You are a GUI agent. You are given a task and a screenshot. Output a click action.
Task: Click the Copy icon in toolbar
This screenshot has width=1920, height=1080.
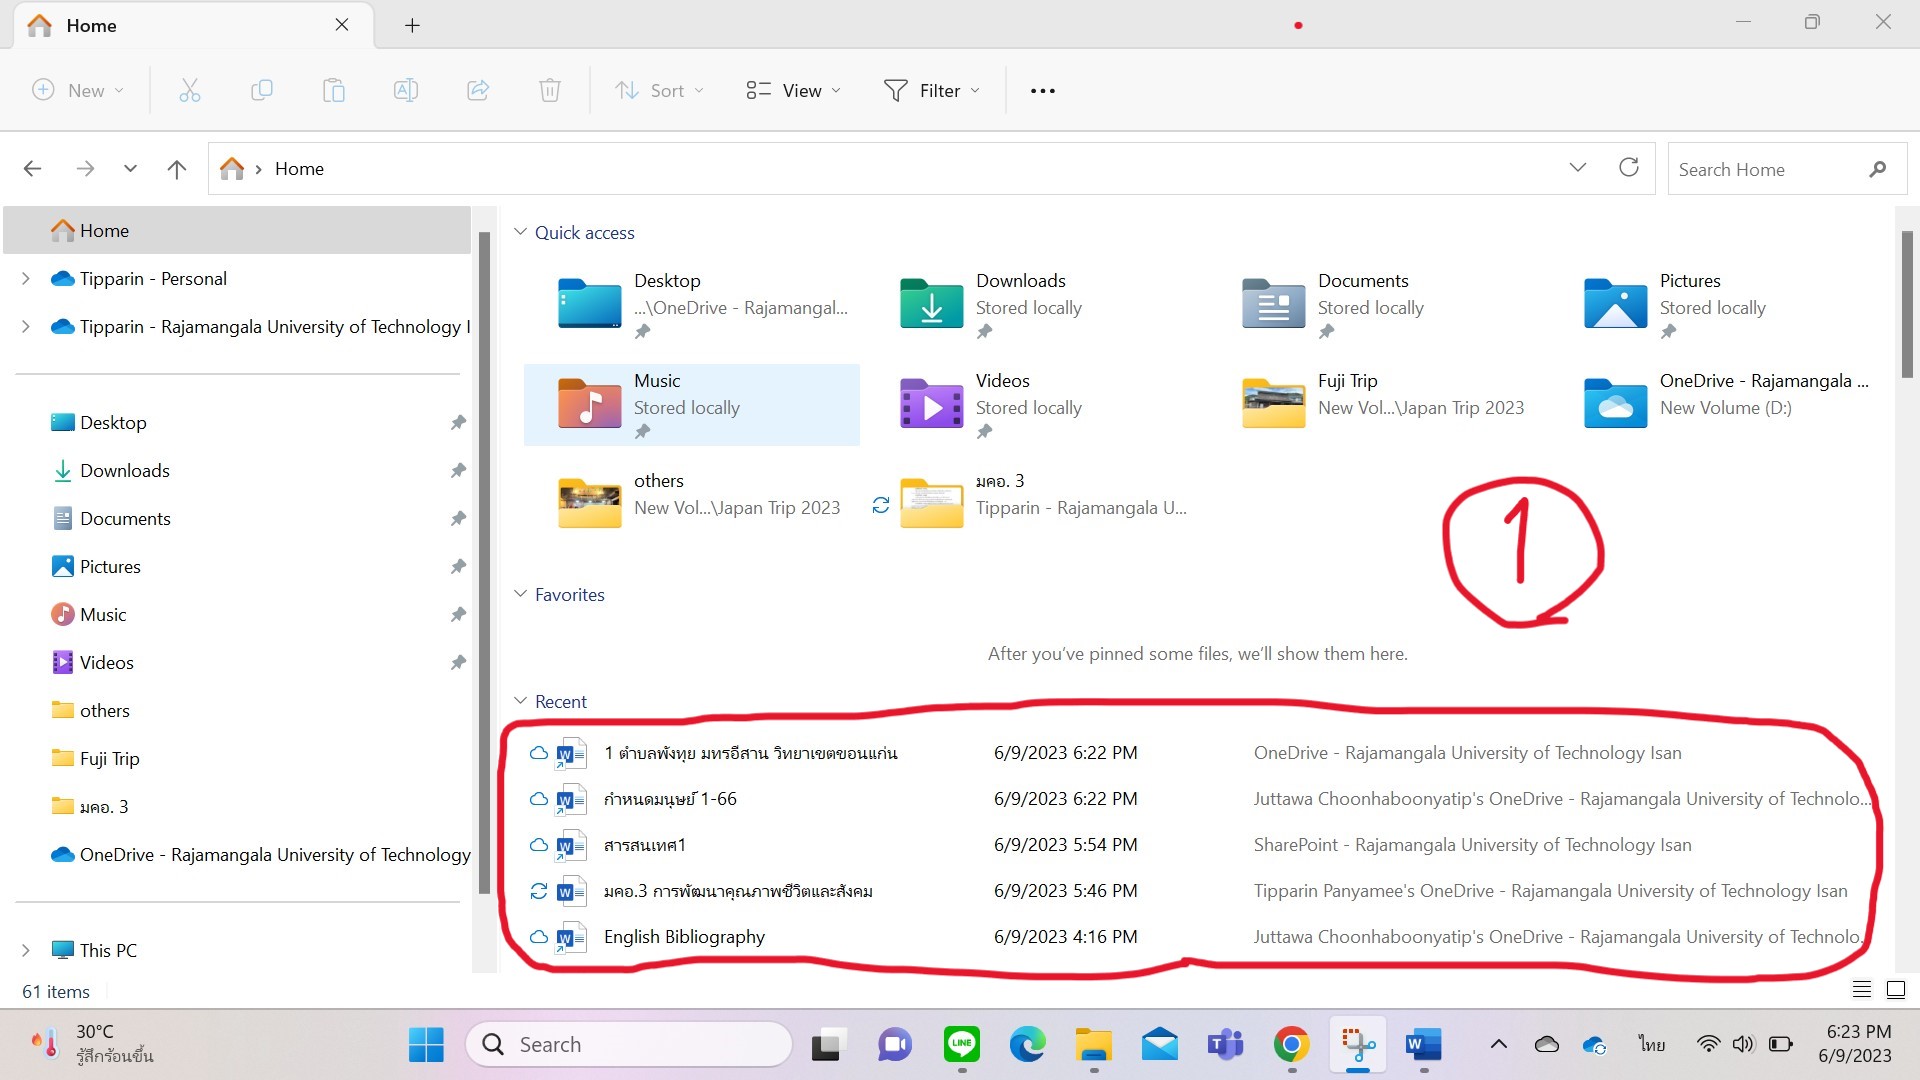(x=261, y=90)
